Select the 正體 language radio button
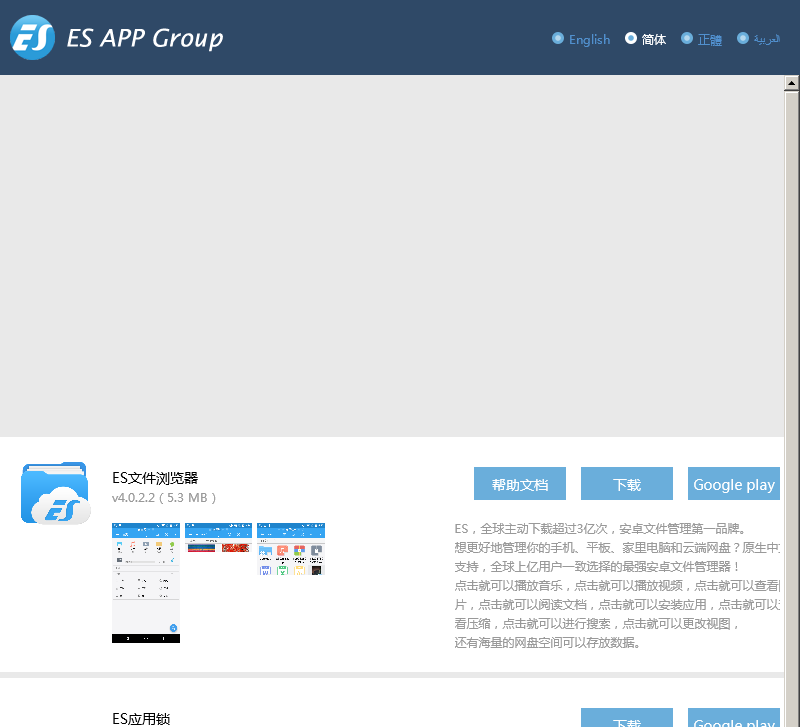The width and height of the screenshot is (800, 727). [687, 38]
